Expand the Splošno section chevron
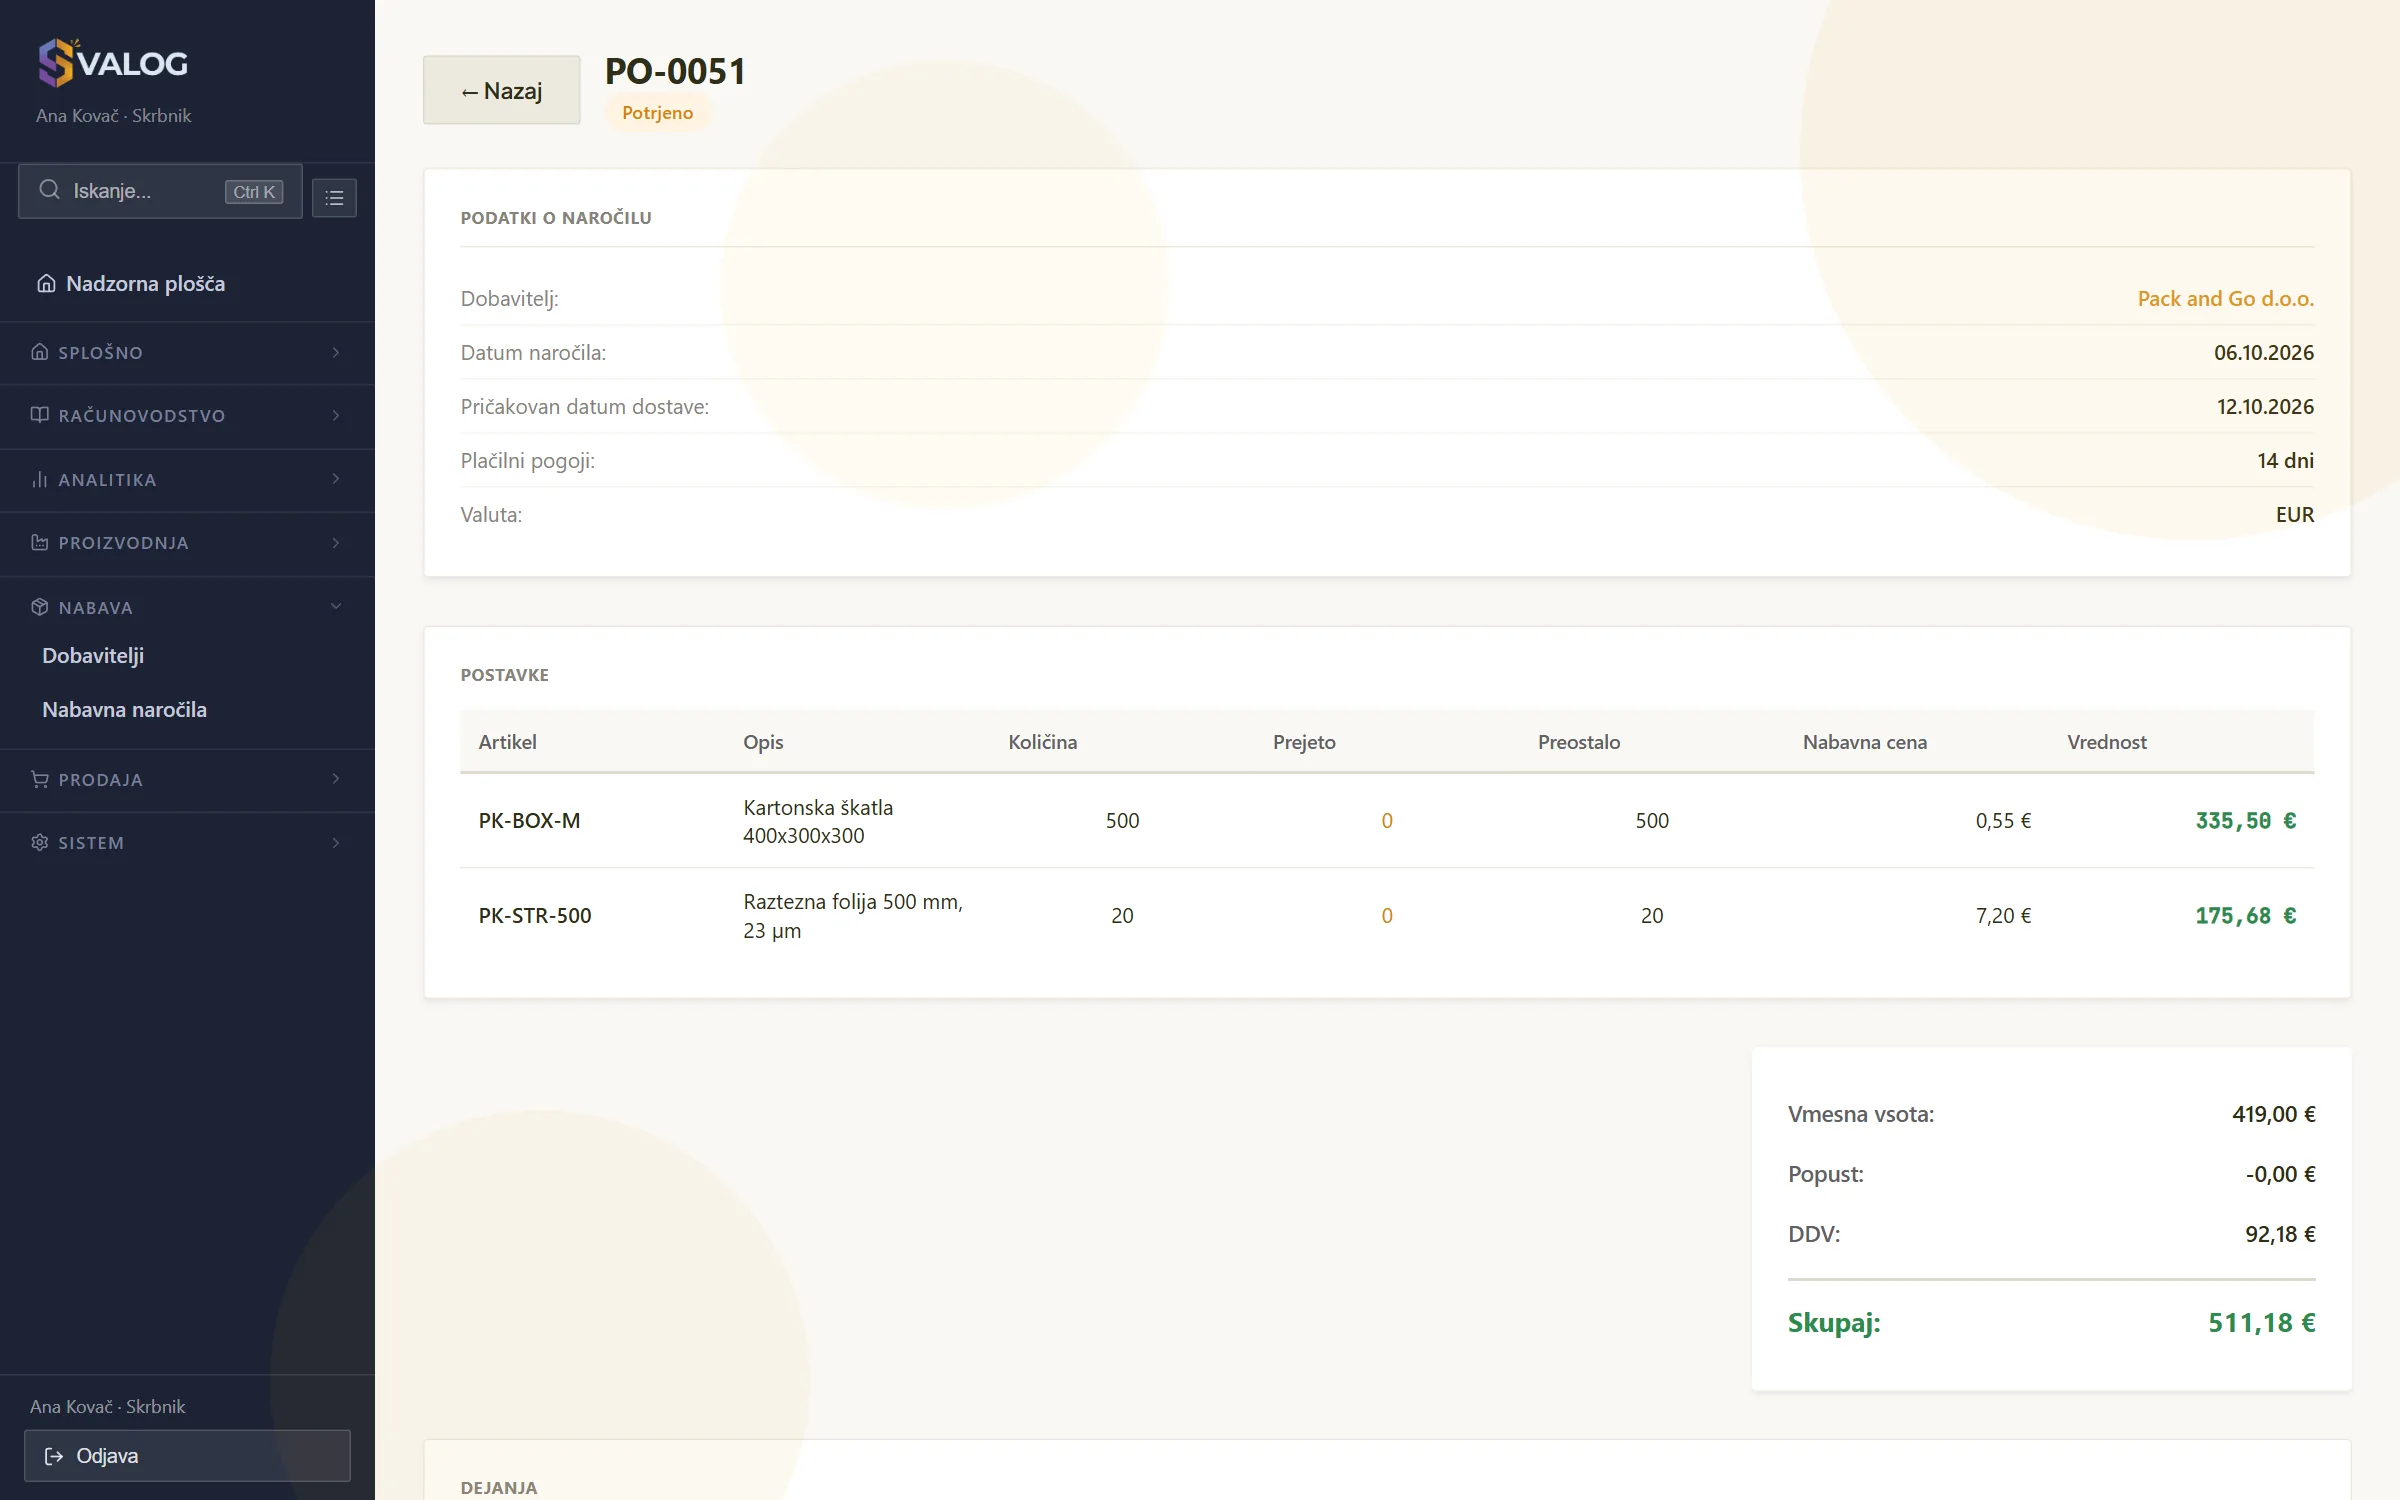The width and height of the screenshot is (2400, 1500). [x=336, y=352]
